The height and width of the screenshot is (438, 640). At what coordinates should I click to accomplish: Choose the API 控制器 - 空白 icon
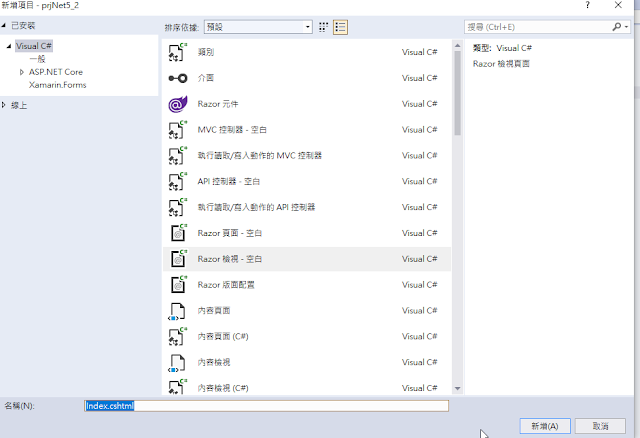point(178,181)
